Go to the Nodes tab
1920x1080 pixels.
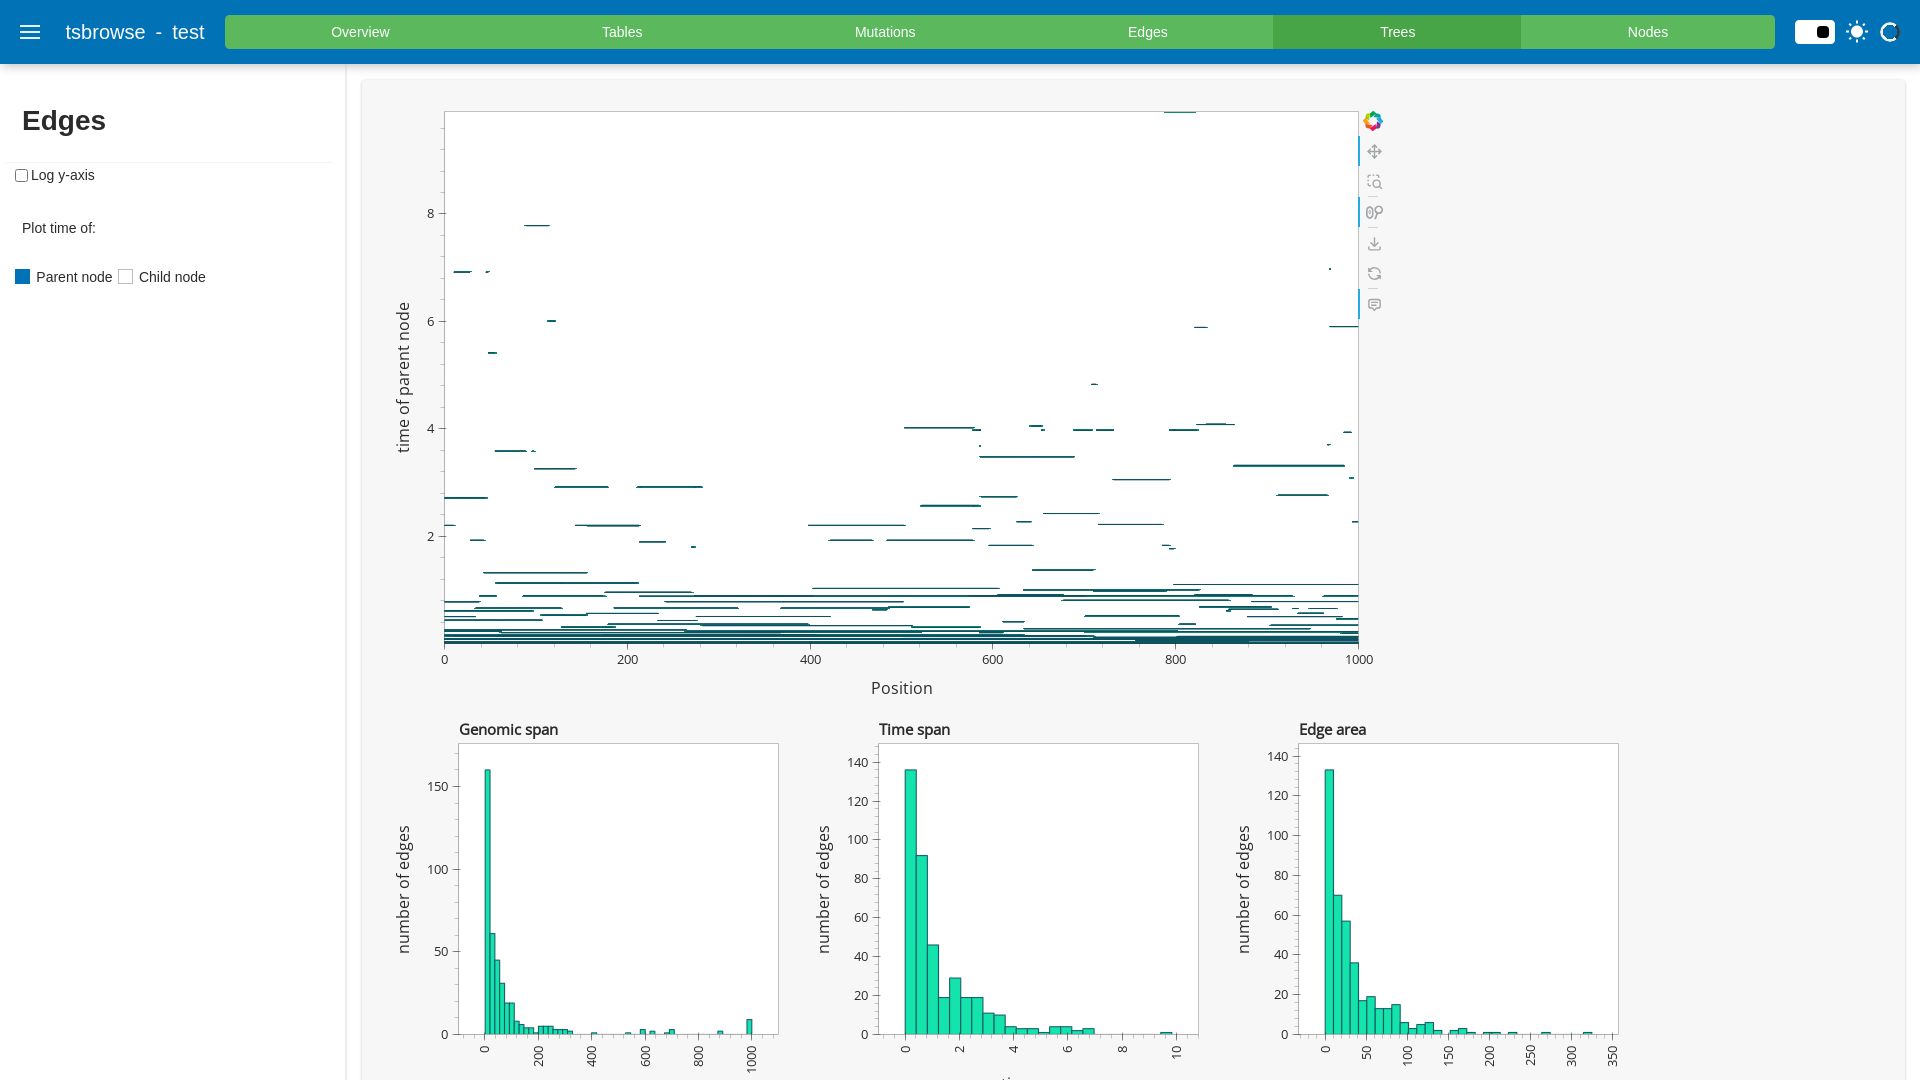point(1647,32)
